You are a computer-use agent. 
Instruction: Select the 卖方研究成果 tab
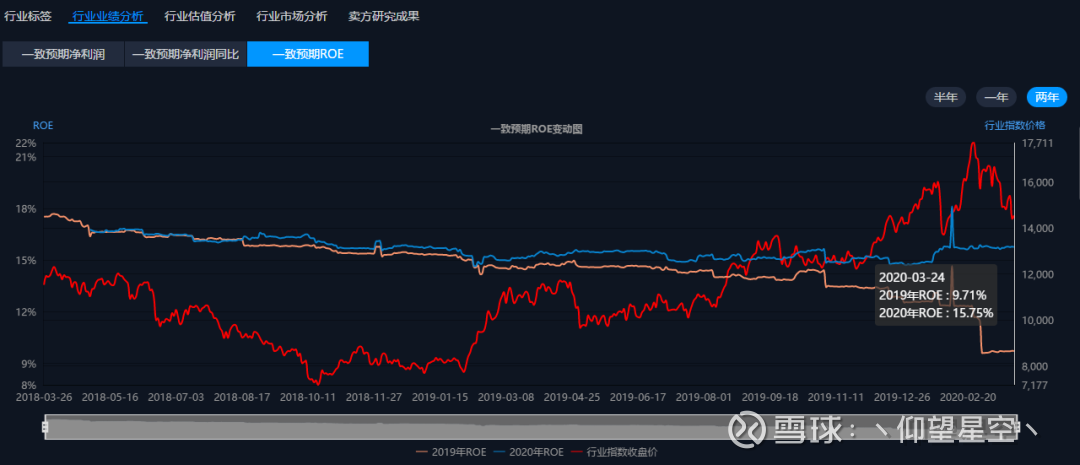point(384,17)
